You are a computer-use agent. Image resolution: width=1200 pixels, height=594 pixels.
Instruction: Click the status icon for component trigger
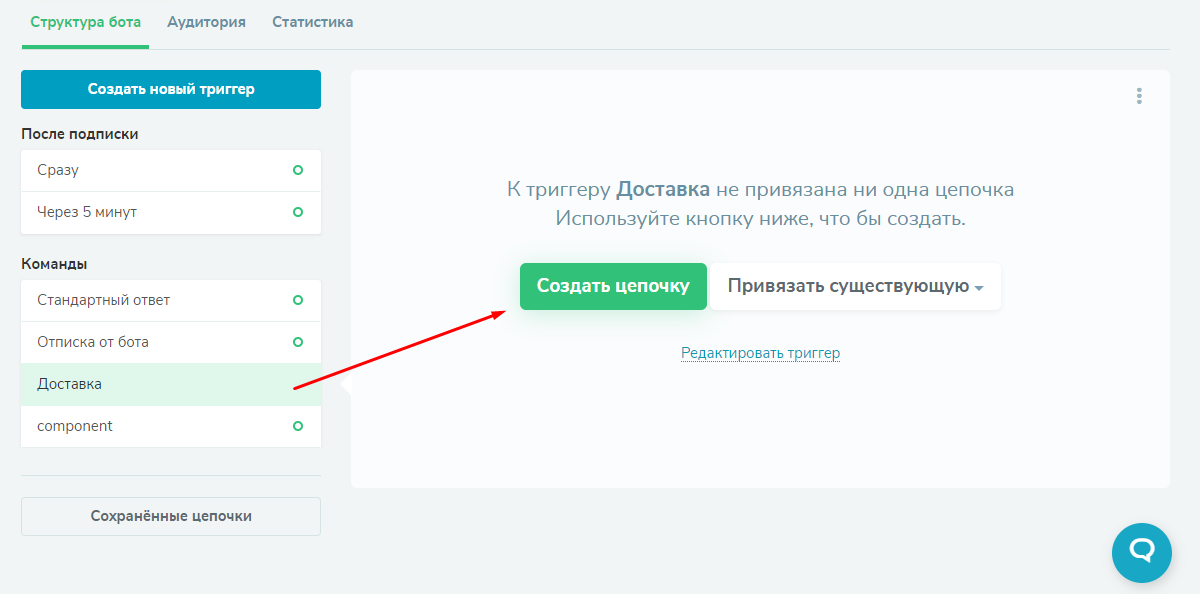tap(297, 426)
